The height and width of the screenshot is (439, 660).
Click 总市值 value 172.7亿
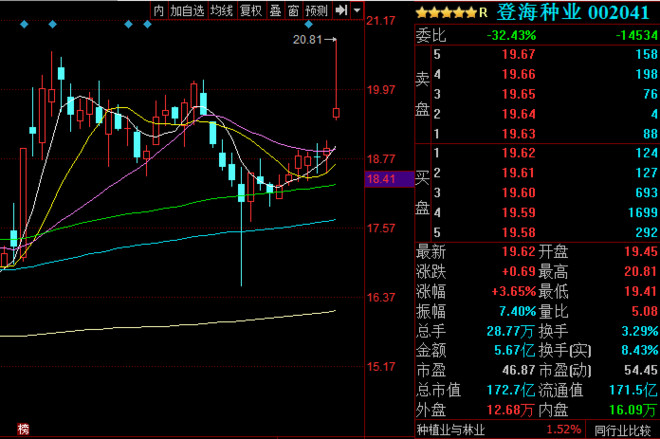[x=511, y=390]
